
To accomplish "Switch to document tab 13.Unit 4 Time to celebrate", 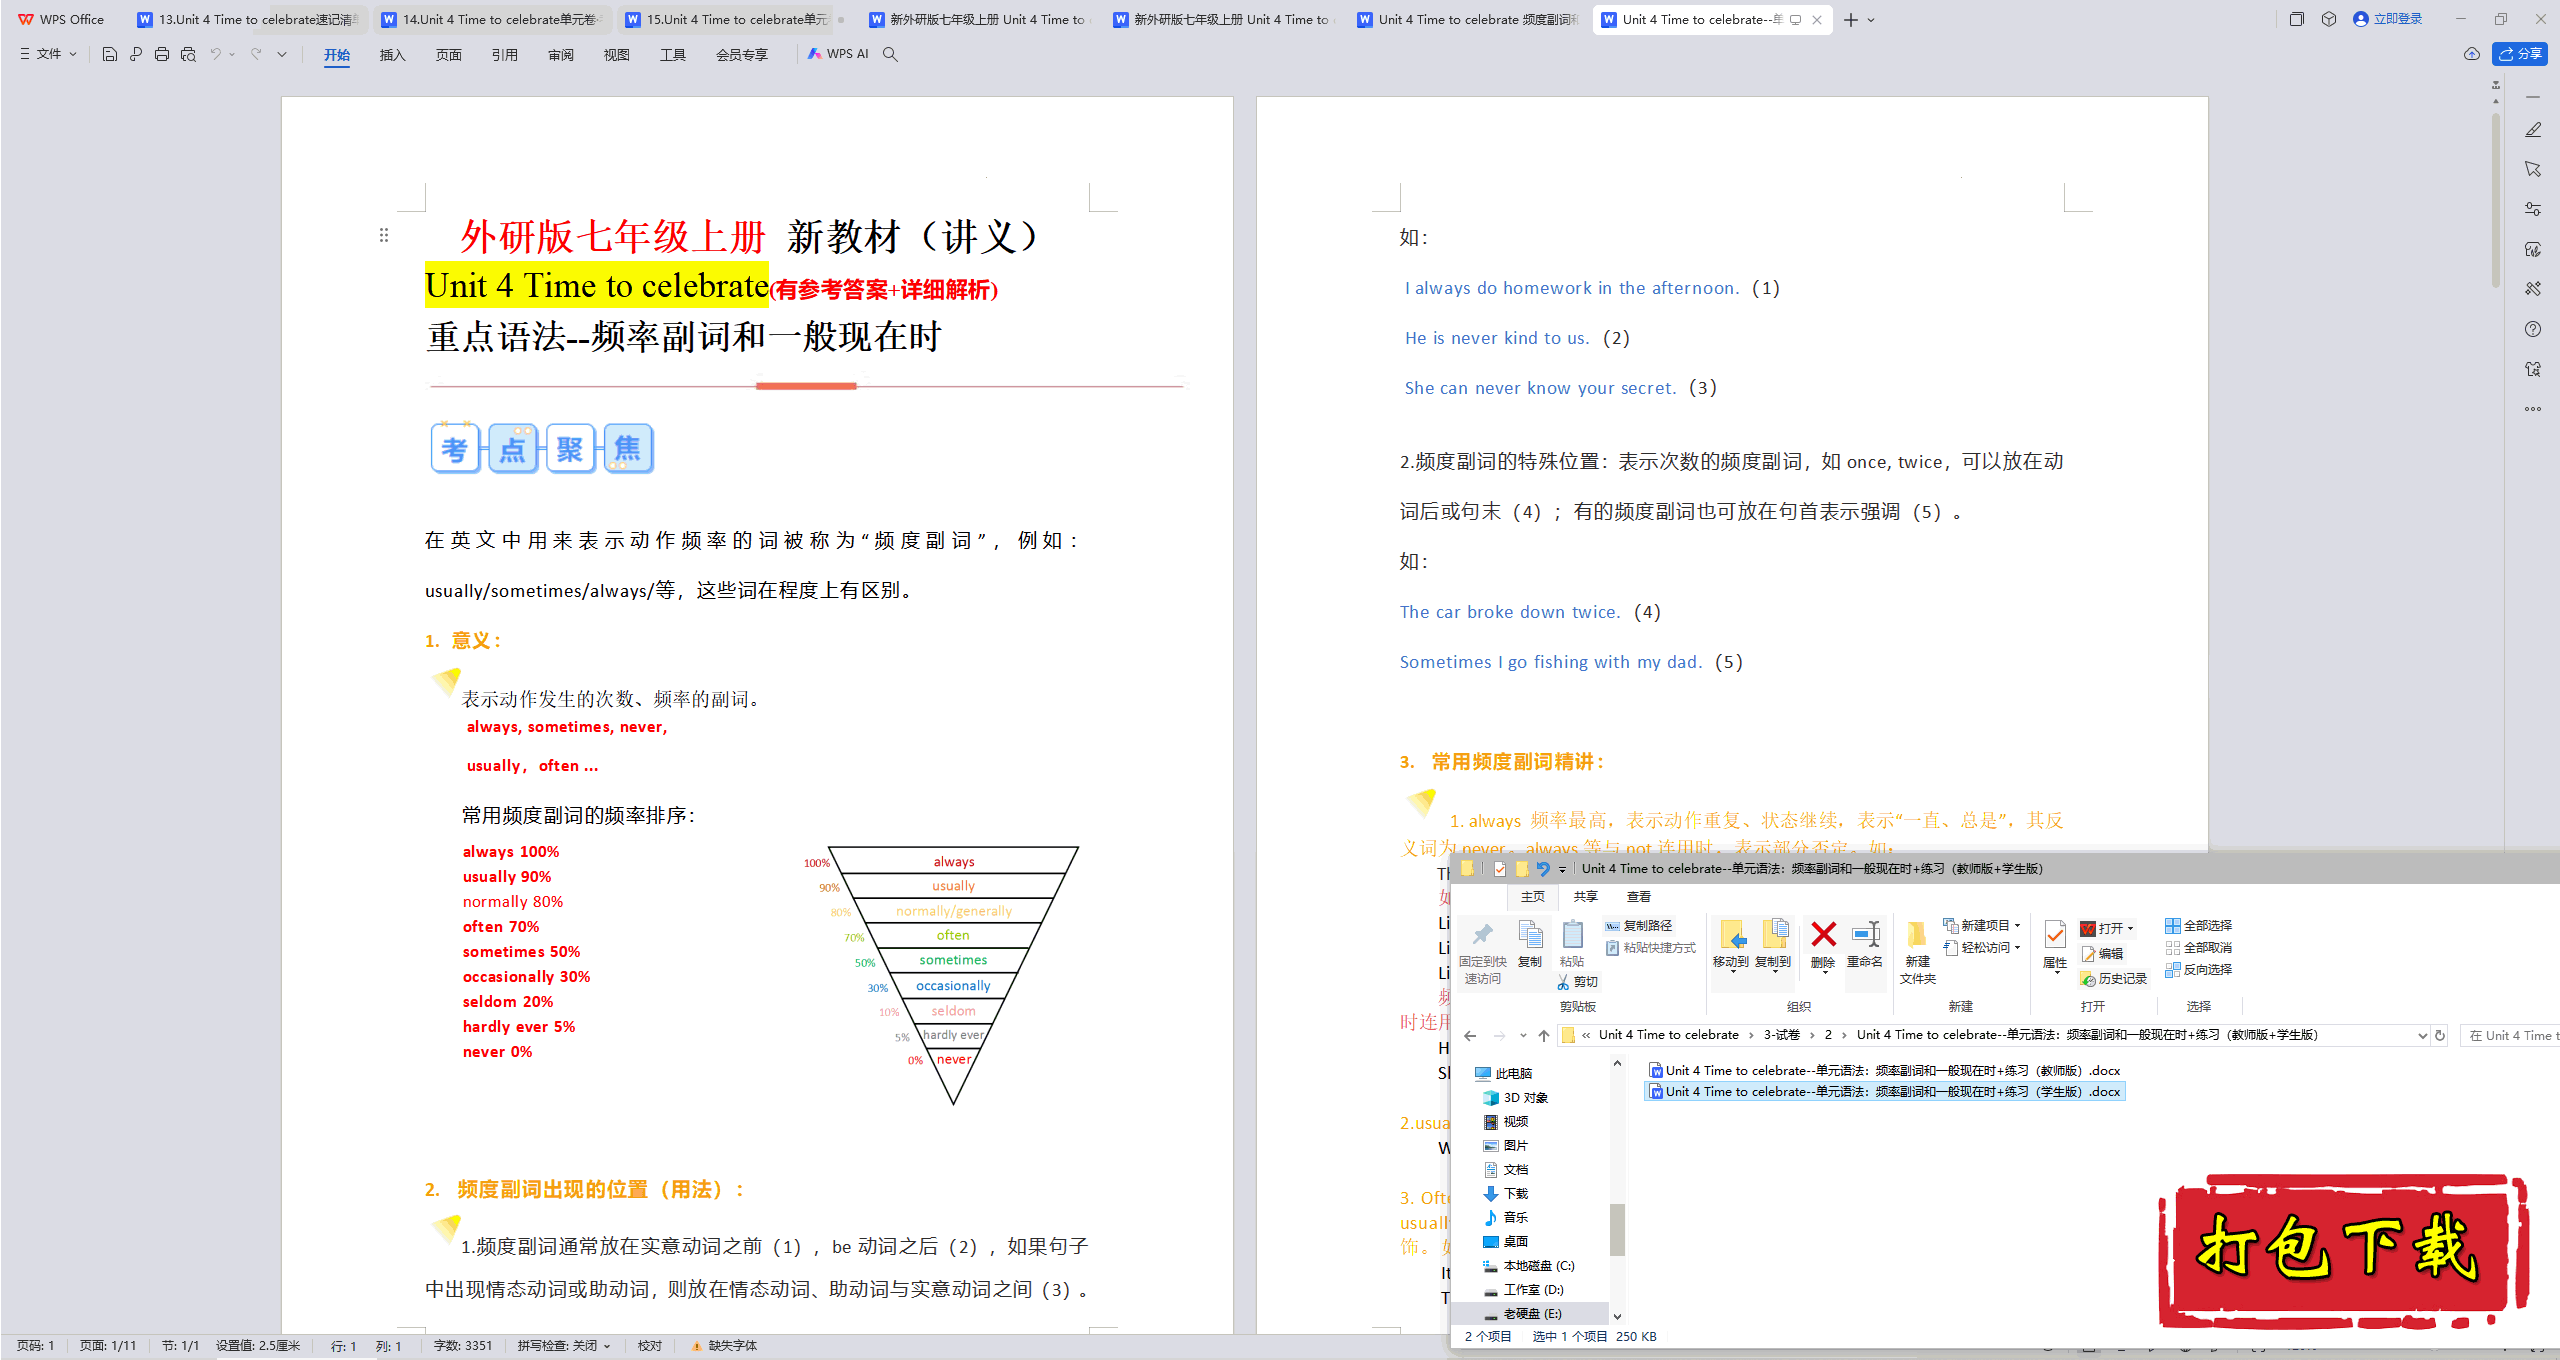I will [x=249, y=19].
